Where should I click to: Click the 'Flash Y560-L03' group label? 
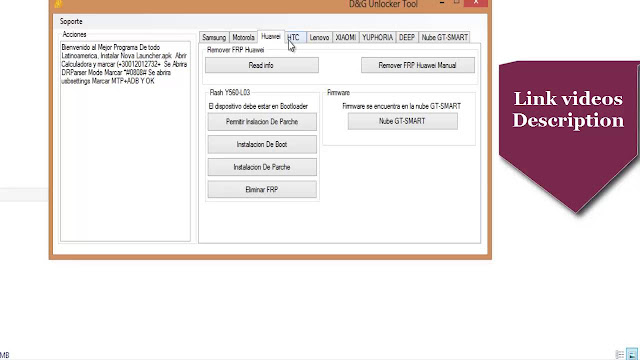230,93
